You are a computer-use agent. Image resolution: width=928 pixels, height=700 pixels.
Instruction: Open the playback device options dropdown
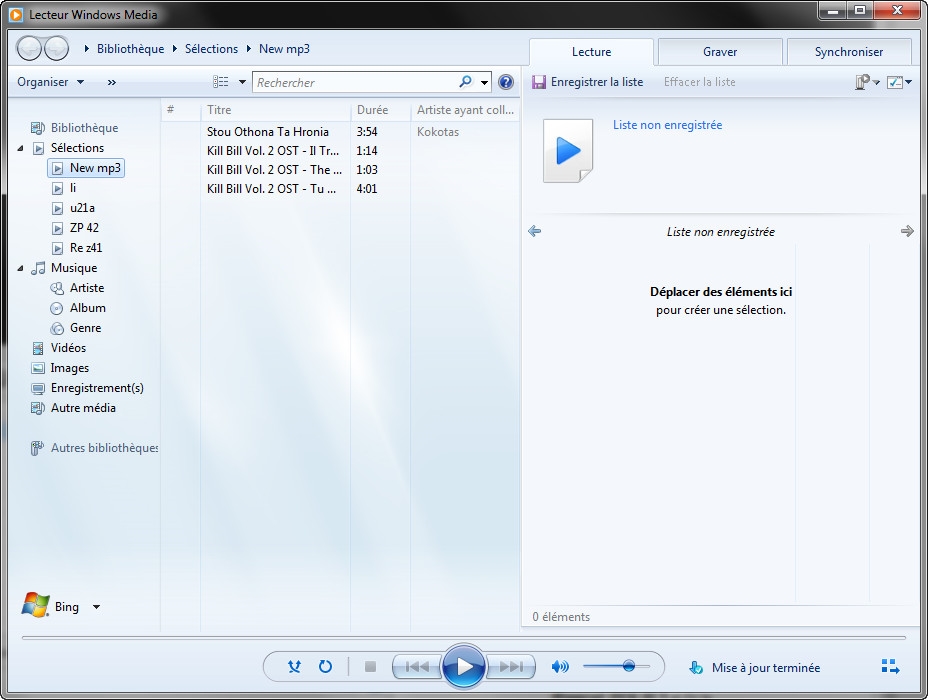867,82
